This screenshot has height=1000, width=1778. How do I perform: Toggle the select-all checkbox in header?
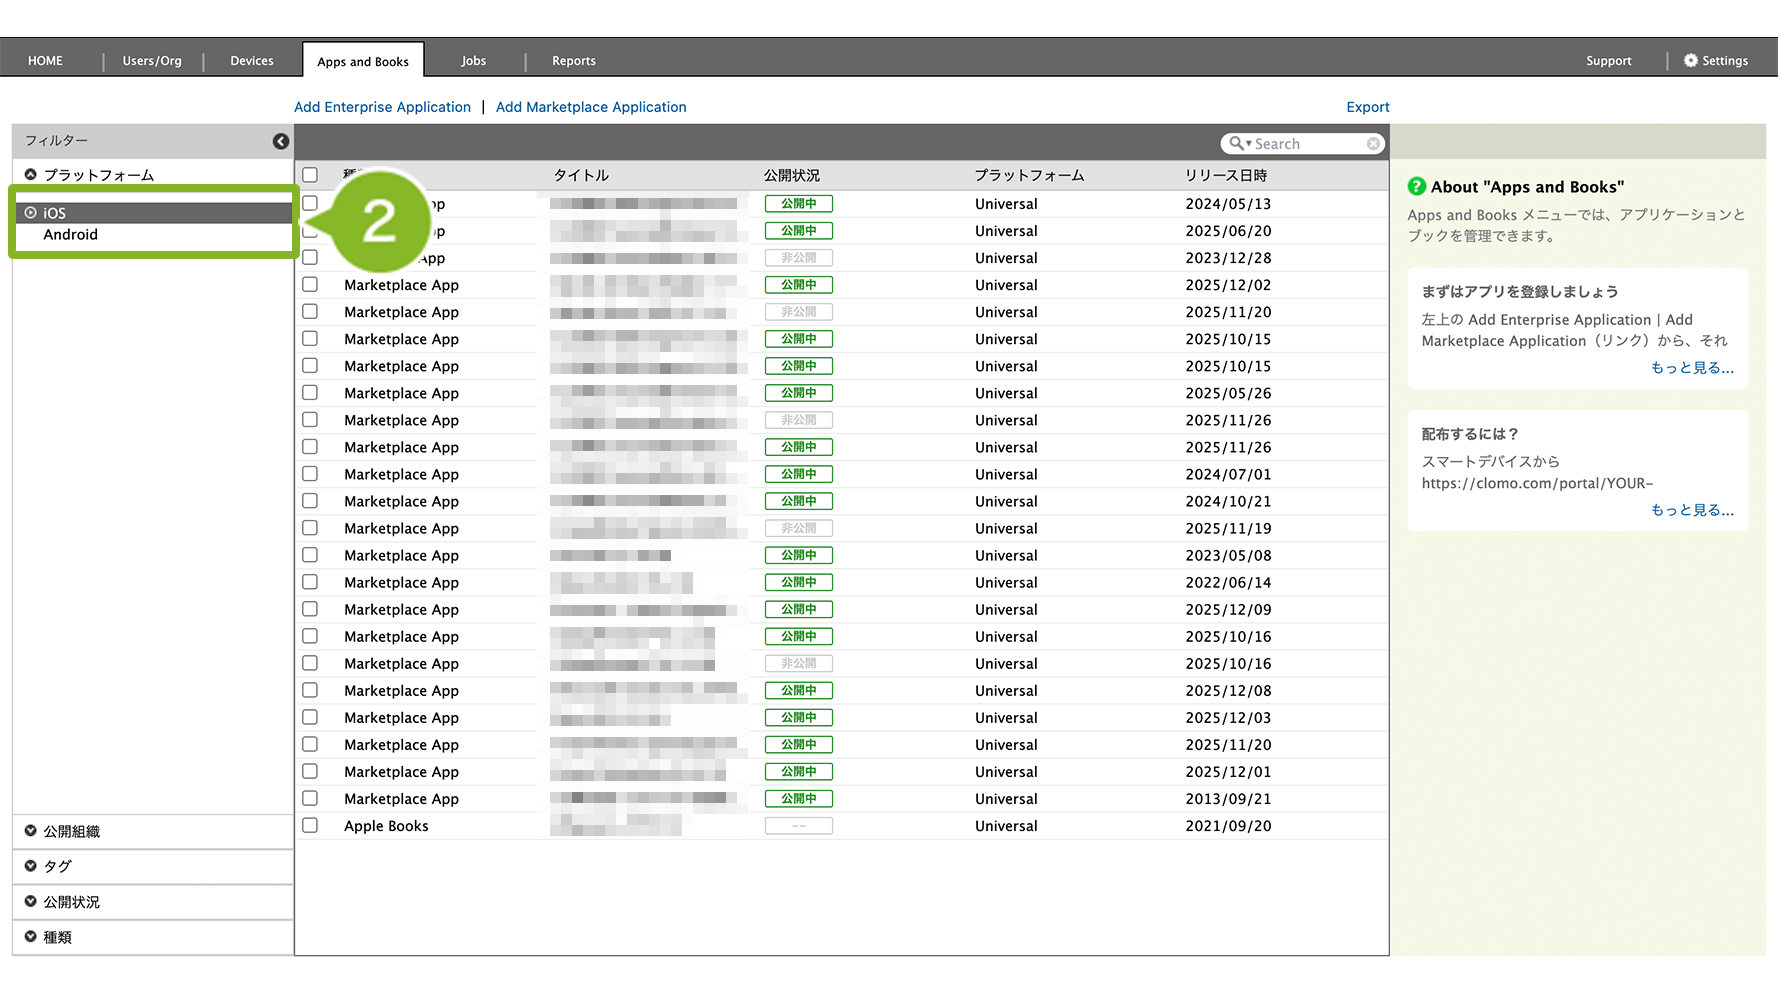coord(310,175)
